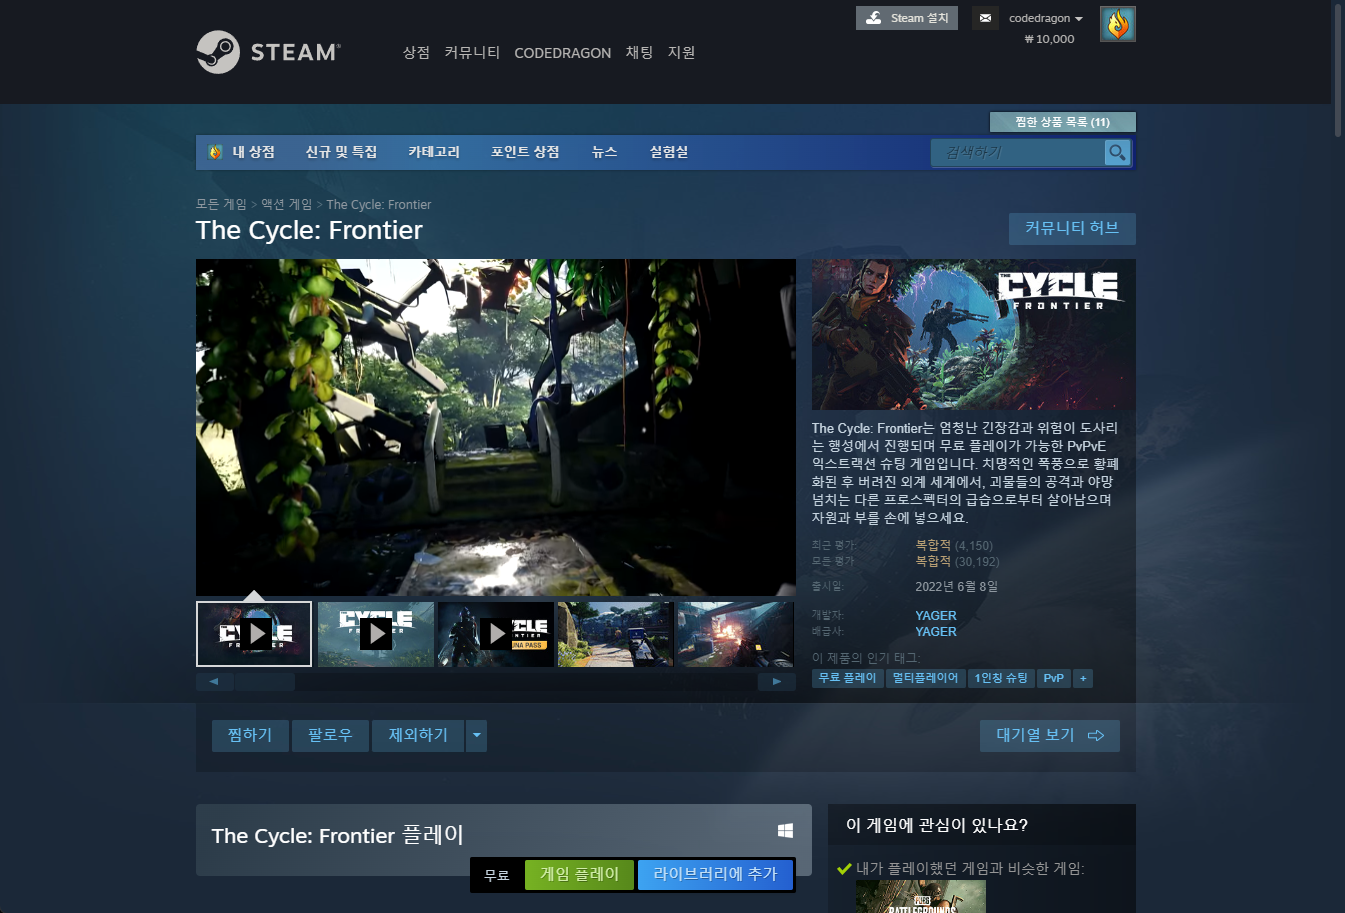Click The Cycle: Frontier breadcrumb link

coord(379,204)
